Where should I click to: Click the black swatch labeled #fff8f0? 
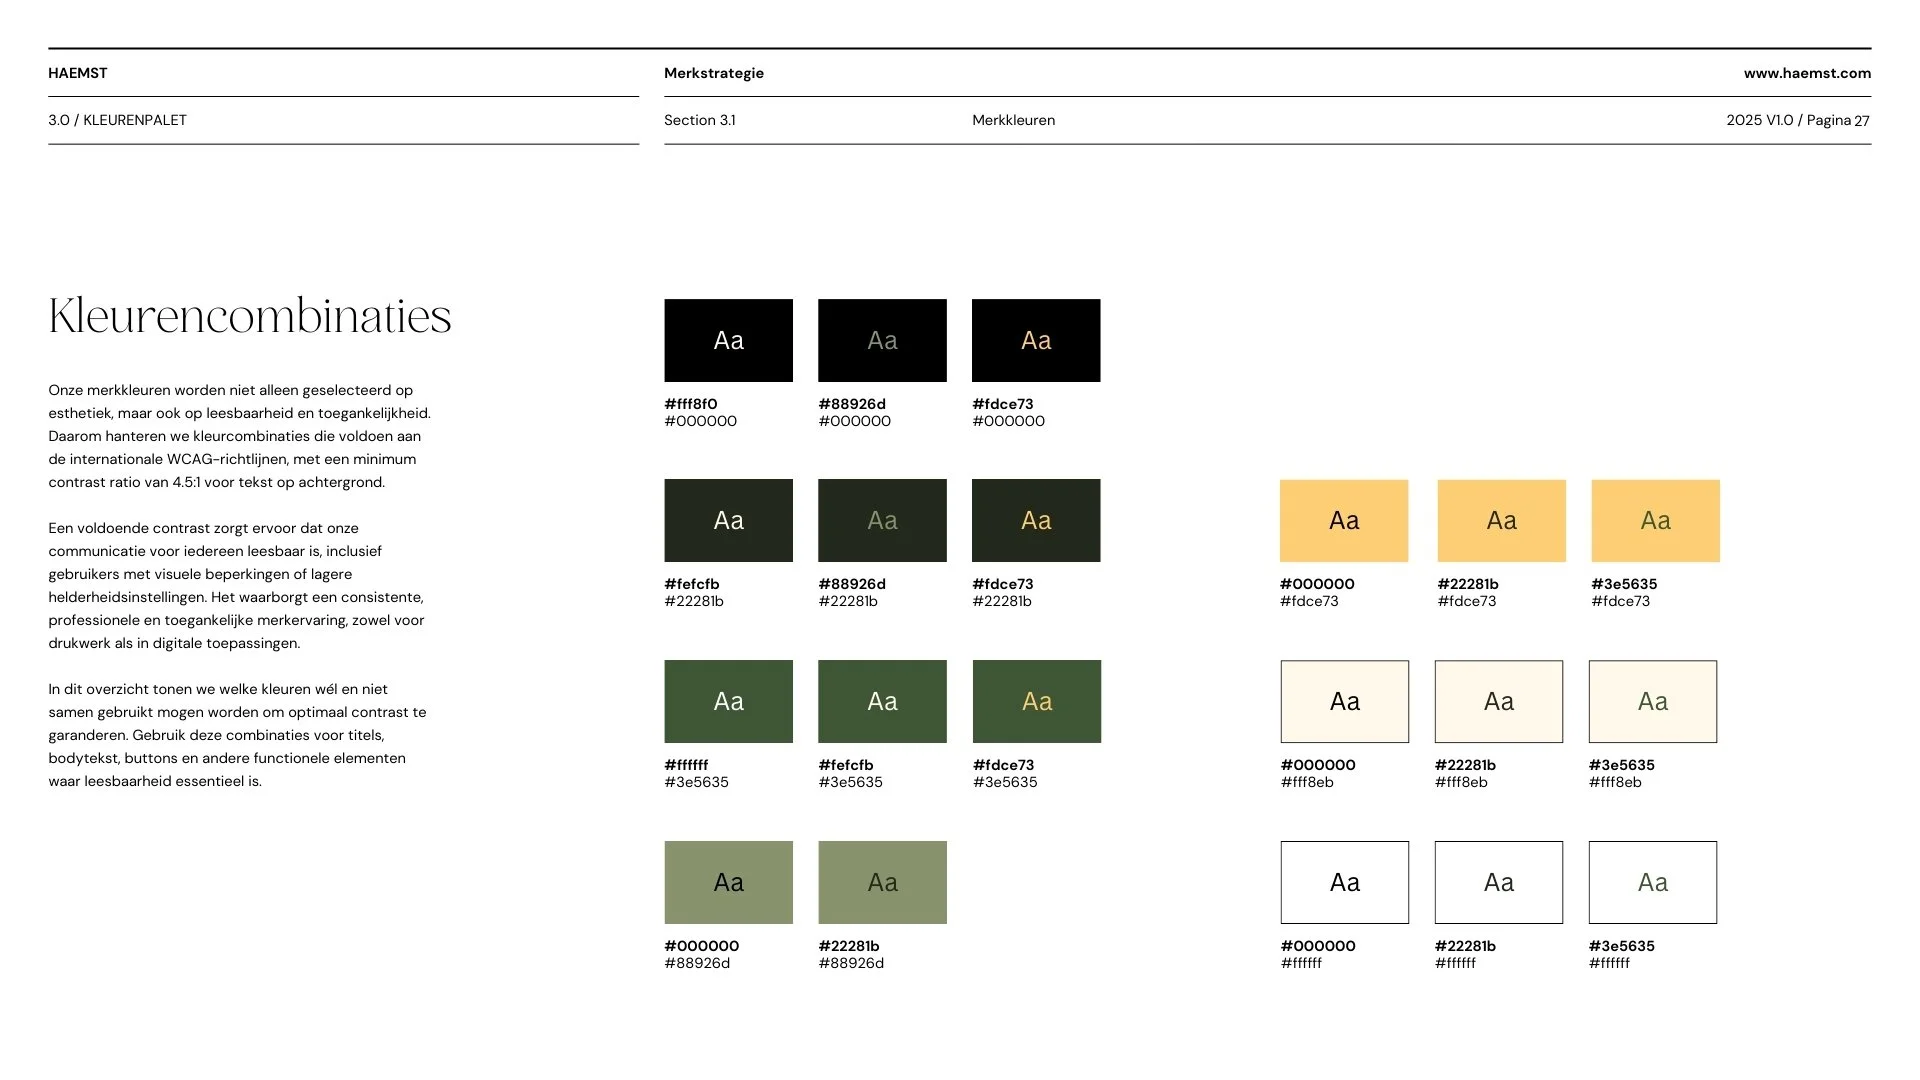pyautogui.click(x=728, y=340)
